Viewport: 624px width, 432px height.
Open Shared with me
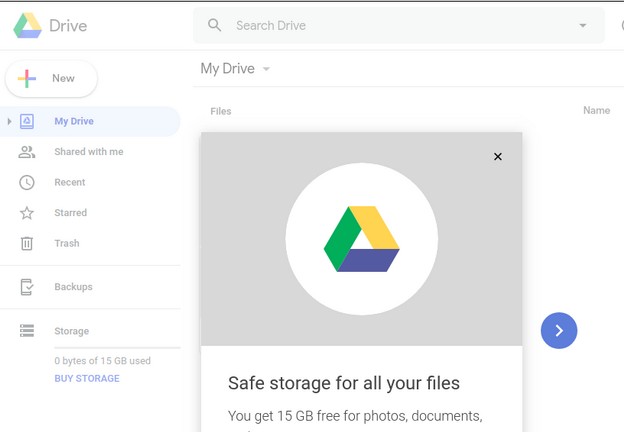[89, 152]
